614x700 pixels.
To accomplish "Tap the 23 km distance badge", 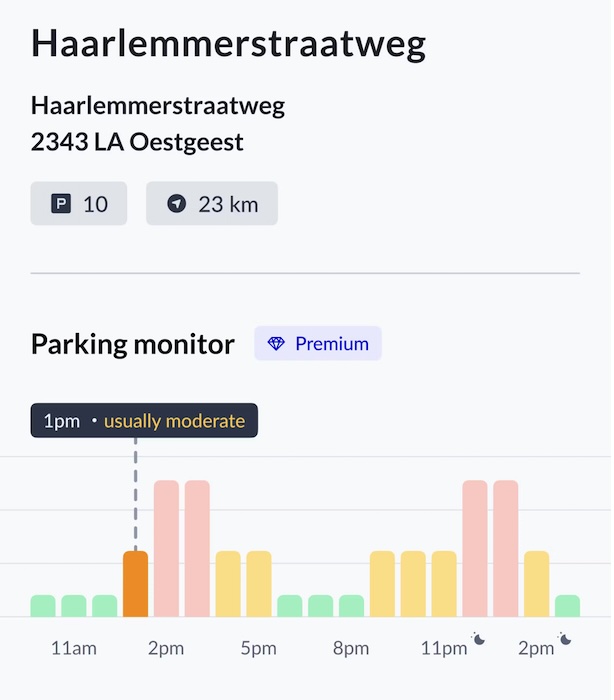I will [x=212, y=204].
